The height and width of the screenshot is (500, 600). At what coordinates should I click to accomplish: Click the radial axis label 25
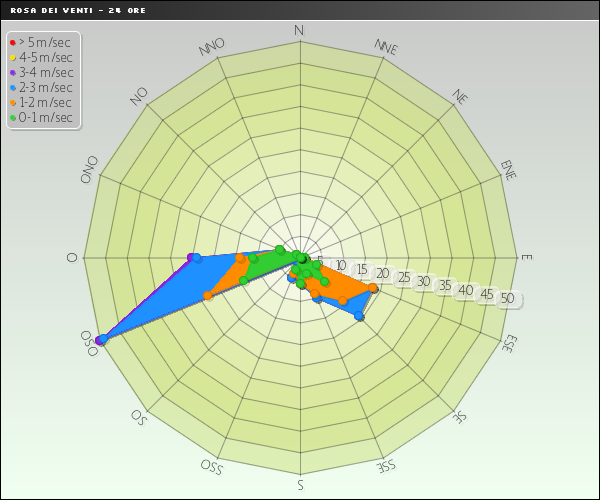[403, 277]
